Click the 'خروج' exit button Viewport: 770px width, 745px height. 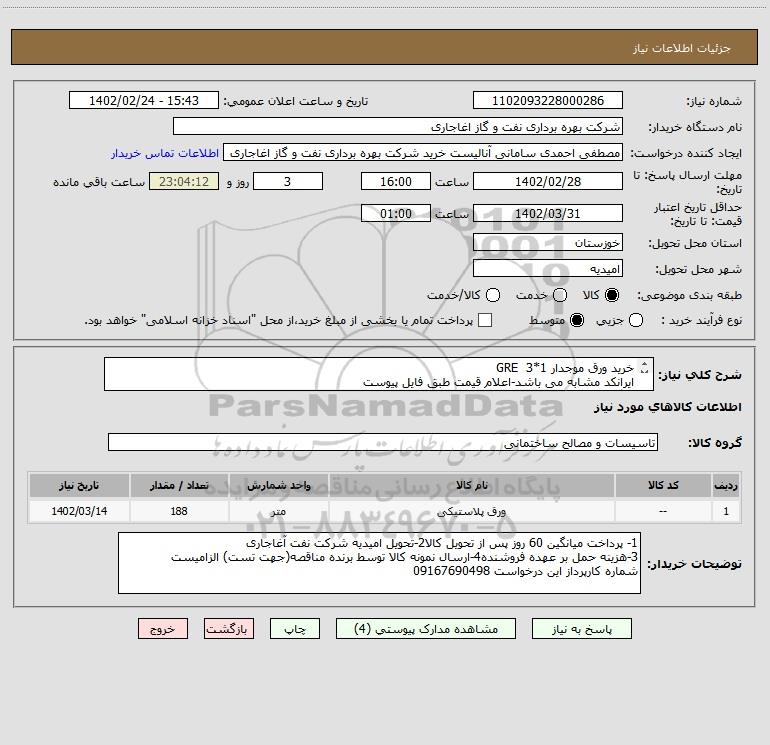163,629
